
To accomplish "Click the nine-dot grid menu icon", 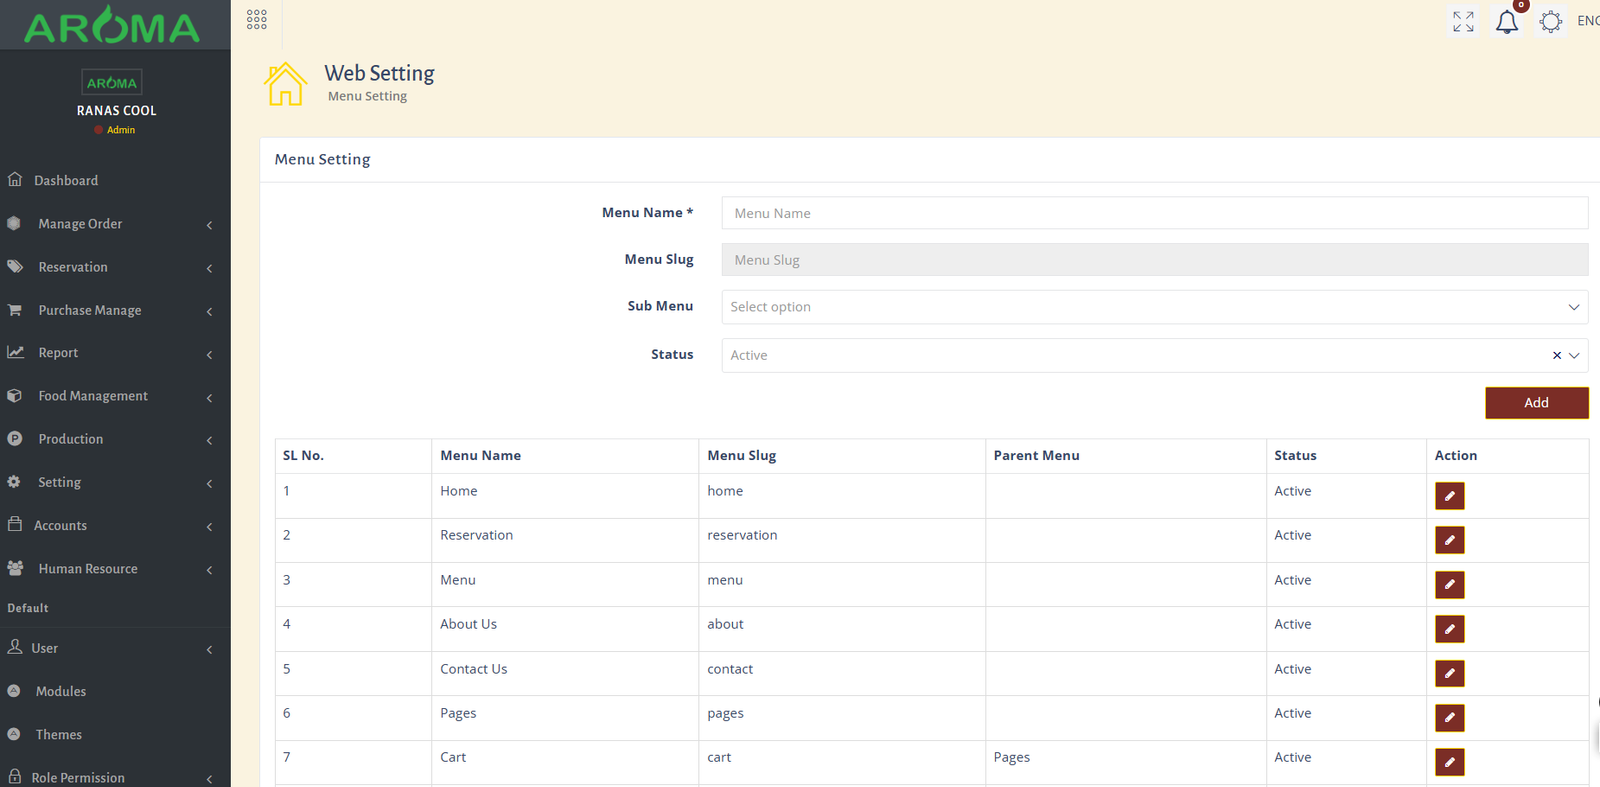I will pos(257,20).
